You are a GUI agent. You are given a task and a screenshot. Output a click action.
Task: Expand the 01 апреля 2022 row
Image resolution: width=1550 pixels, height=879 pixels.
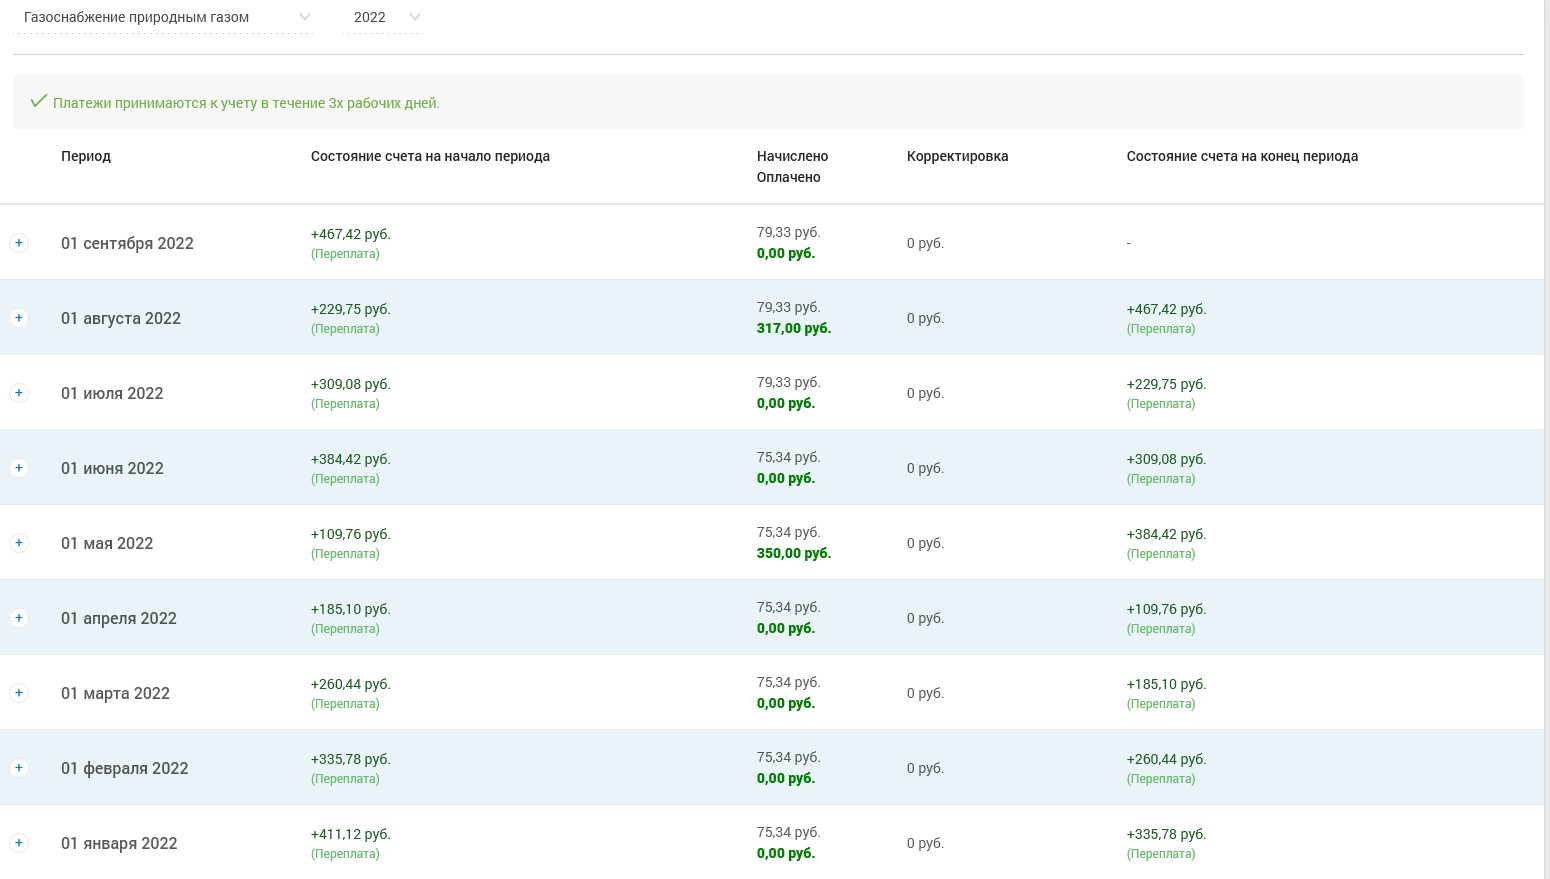pos(19,618)
